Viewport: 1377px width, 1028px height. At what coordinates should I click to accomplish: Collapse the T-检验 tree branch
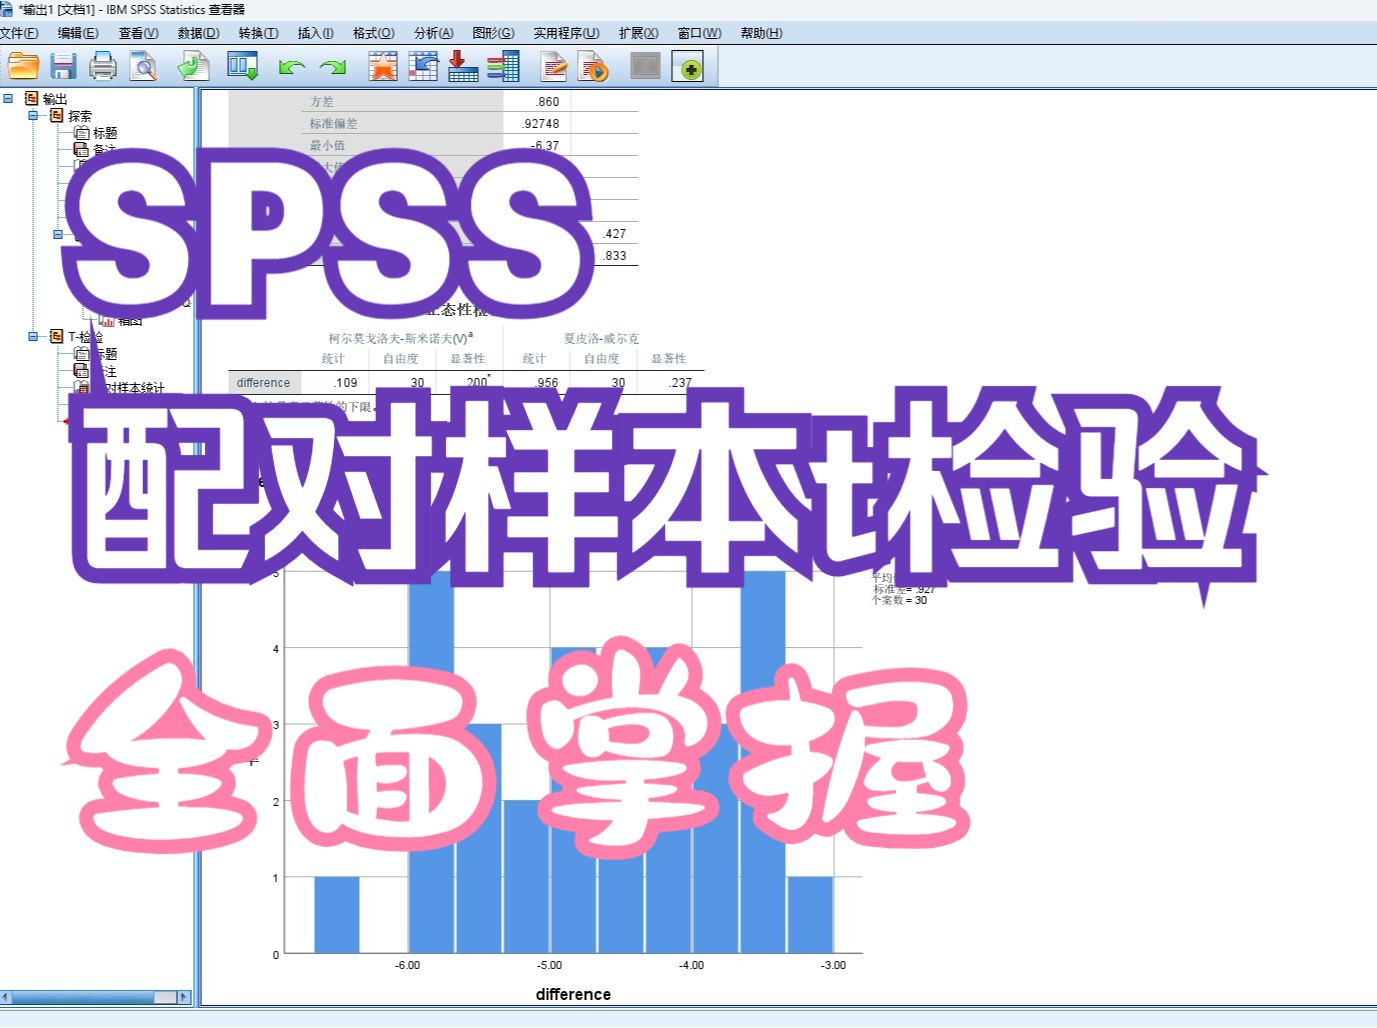[32, 337]
